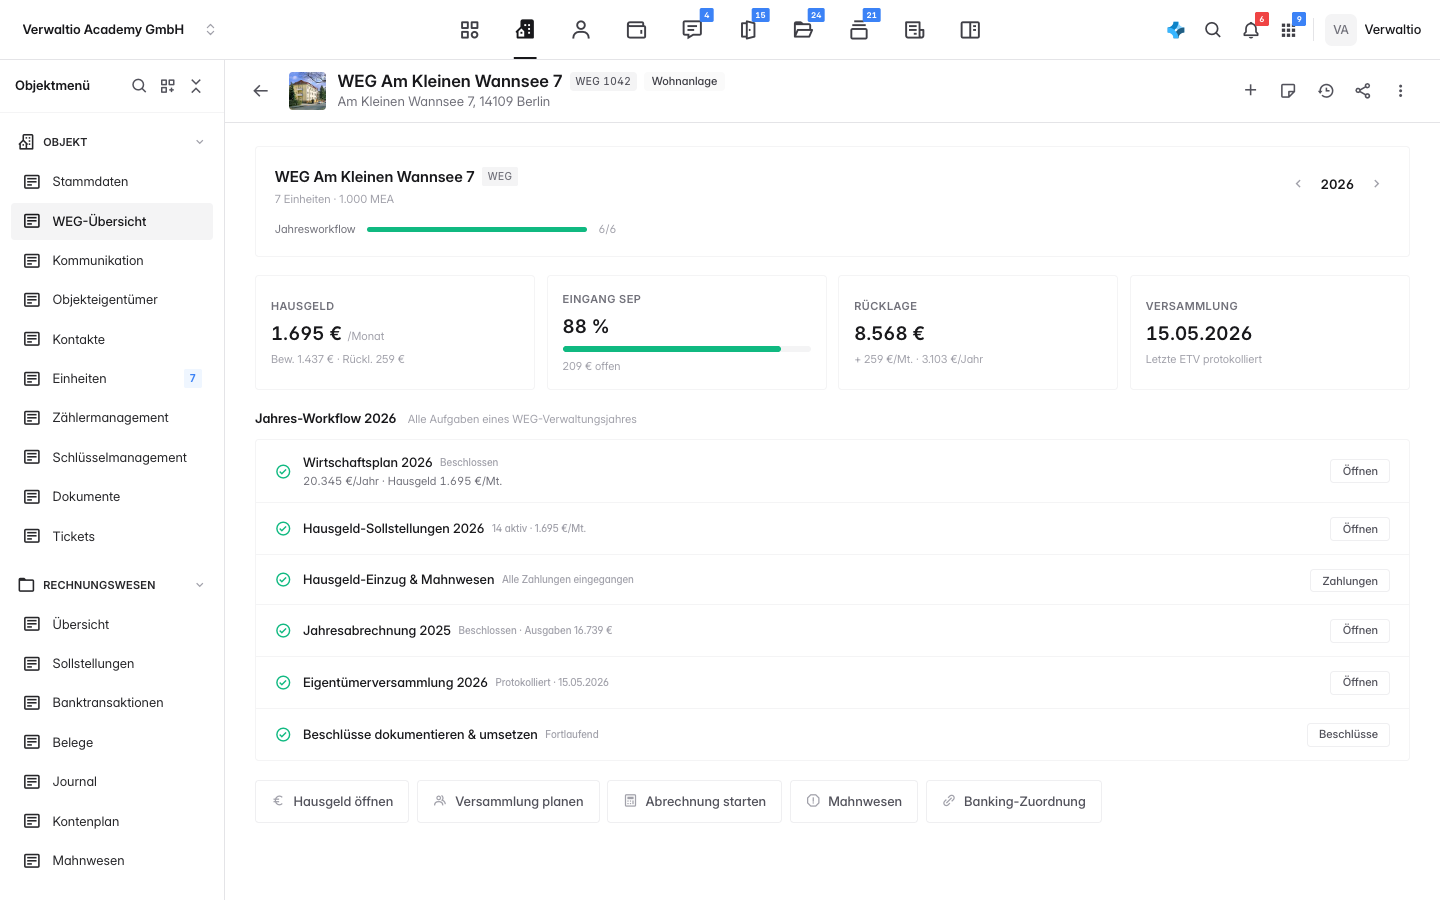Click the Banking-Zuordnung button
The height and width of the screenshot is (900, 1440).
[1014, 802]
